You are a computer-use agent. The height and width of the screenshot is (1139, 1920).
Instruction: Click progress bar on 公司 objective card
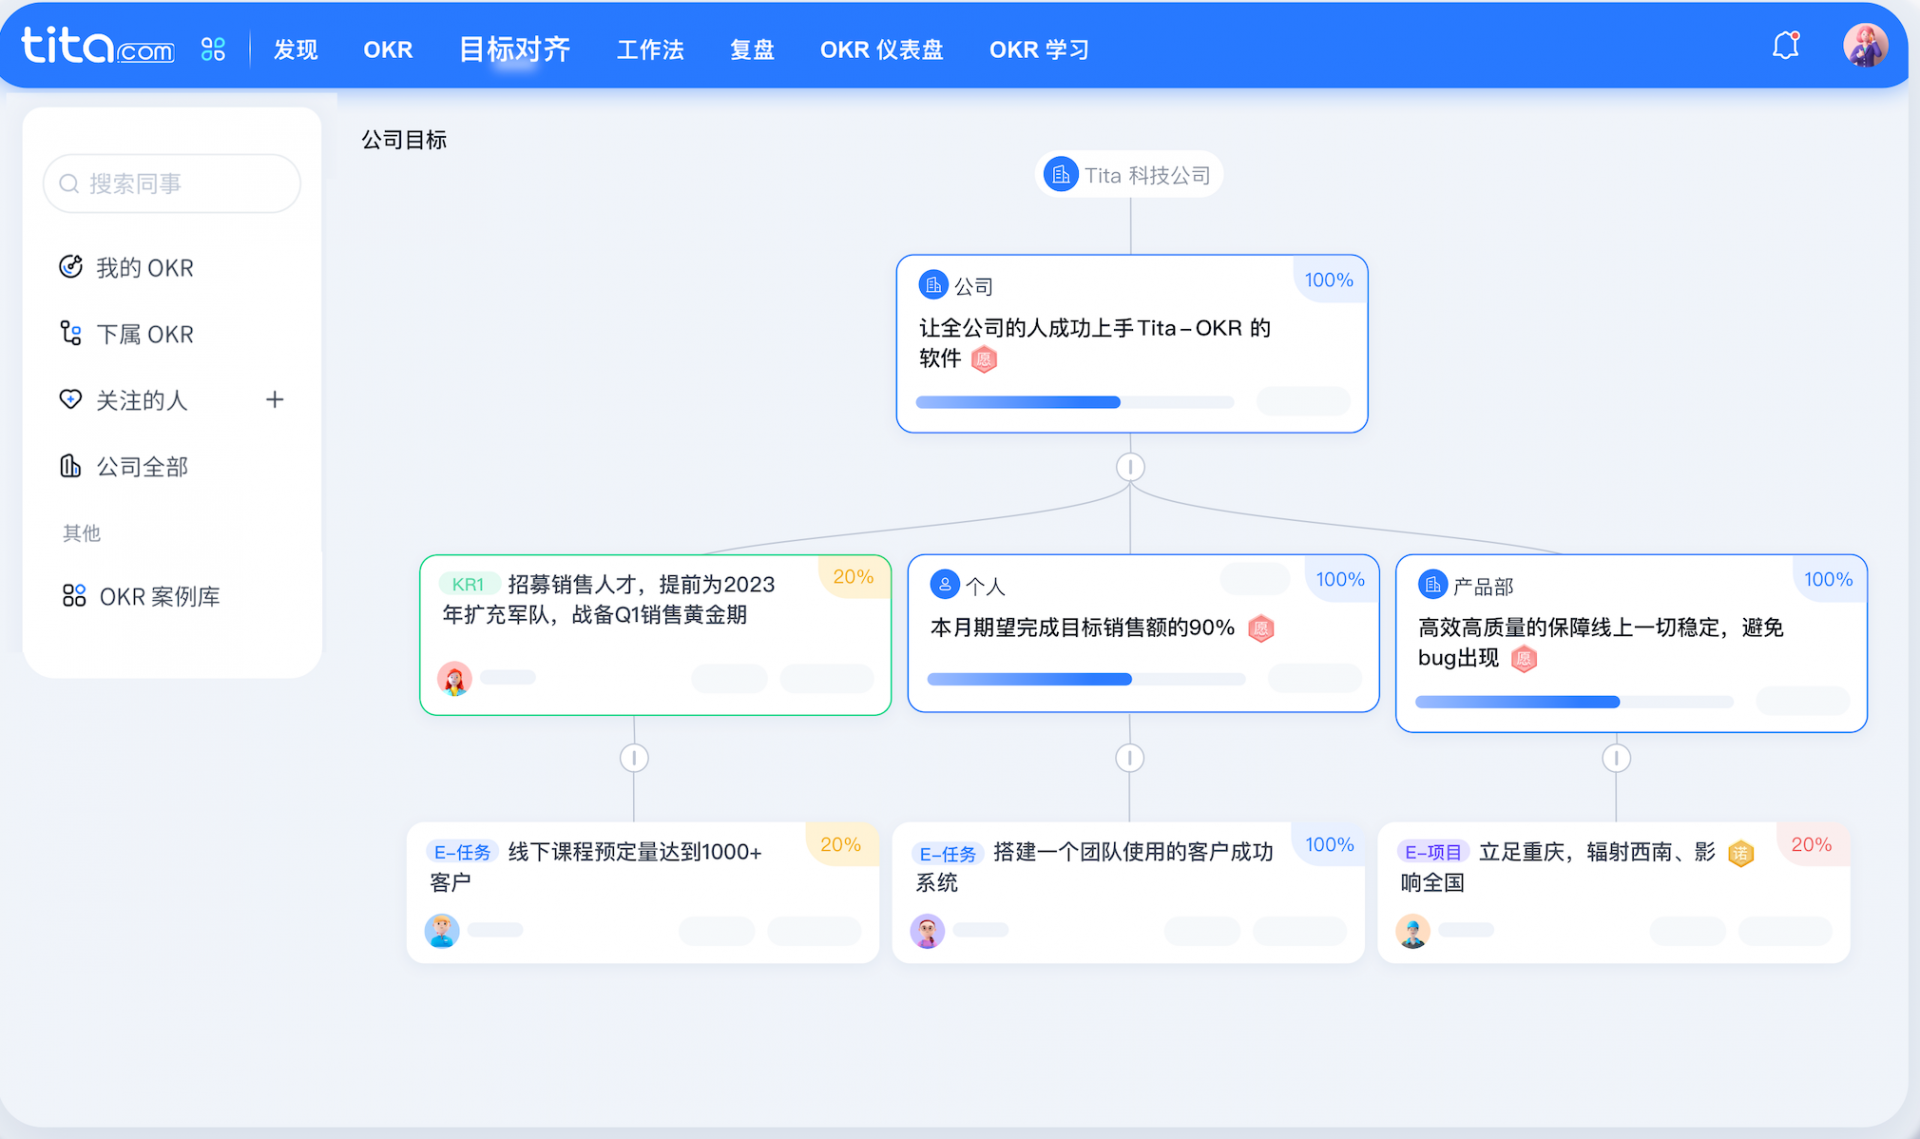1075,402
